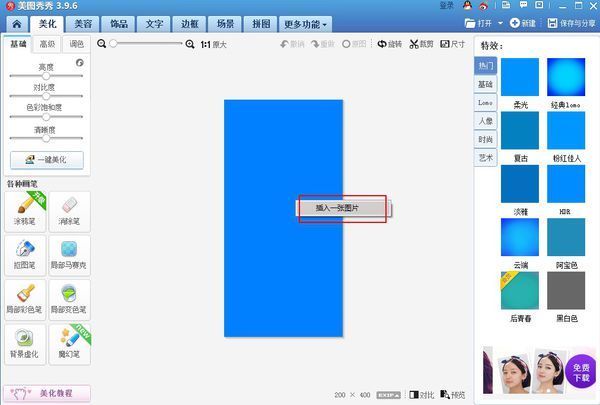Toggle the 预览 preview option

[x=452, y=395]
